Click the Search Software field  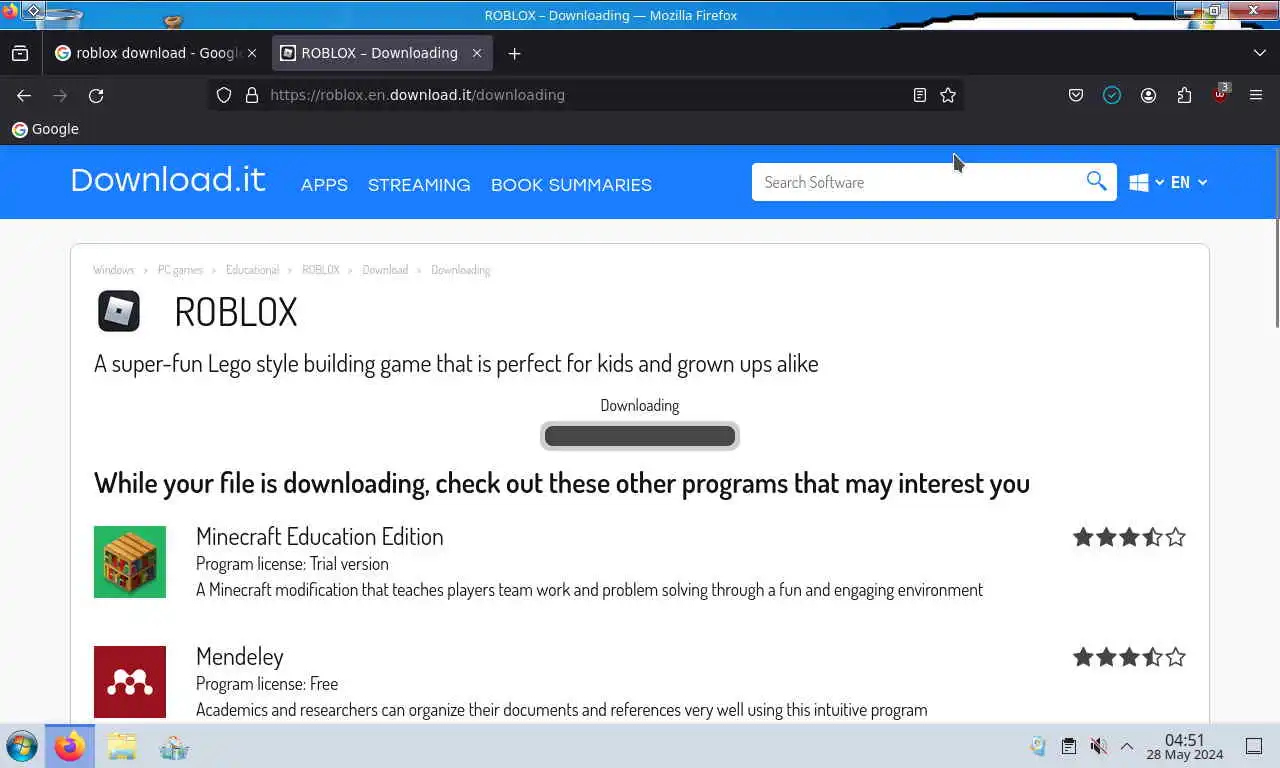(918, 182)
